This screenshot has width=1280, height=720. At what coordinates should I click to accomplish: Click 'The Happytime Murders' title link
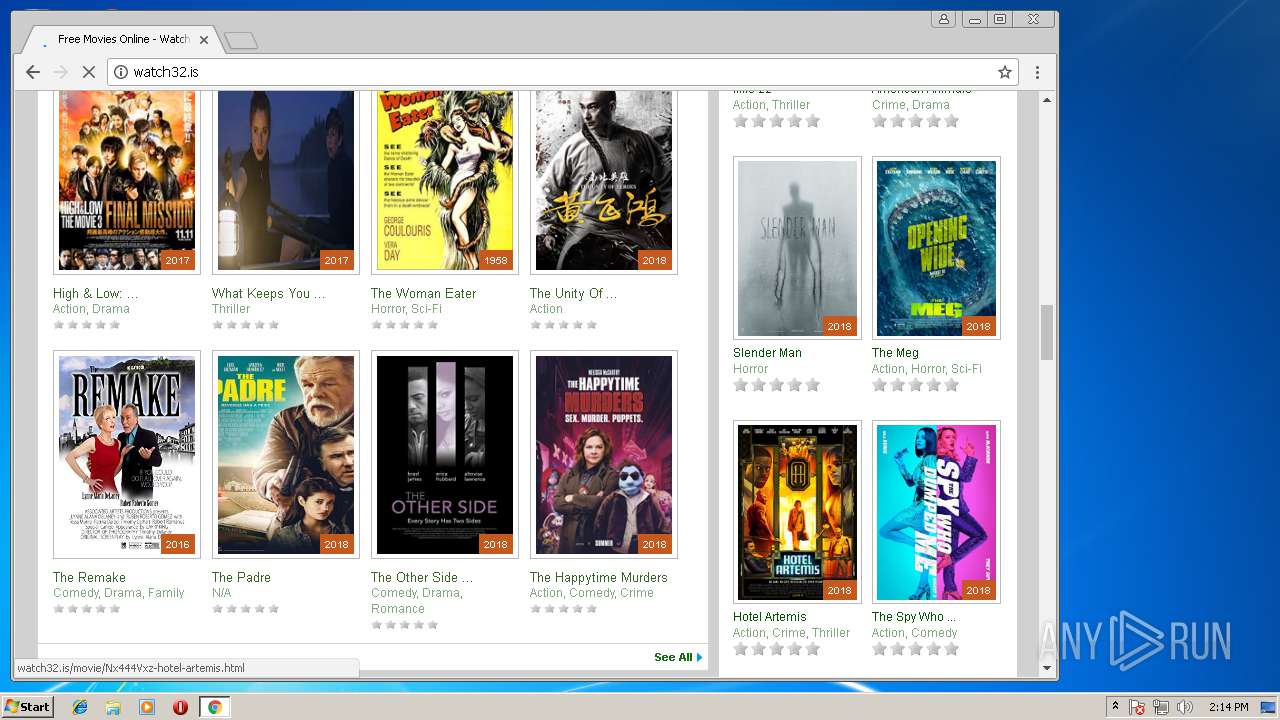tap(598, 577)
